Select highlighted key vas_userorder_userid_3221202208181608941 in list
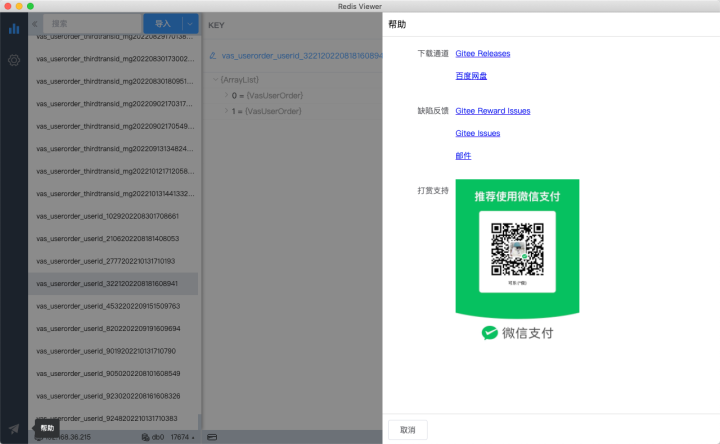 pos(113,283)
